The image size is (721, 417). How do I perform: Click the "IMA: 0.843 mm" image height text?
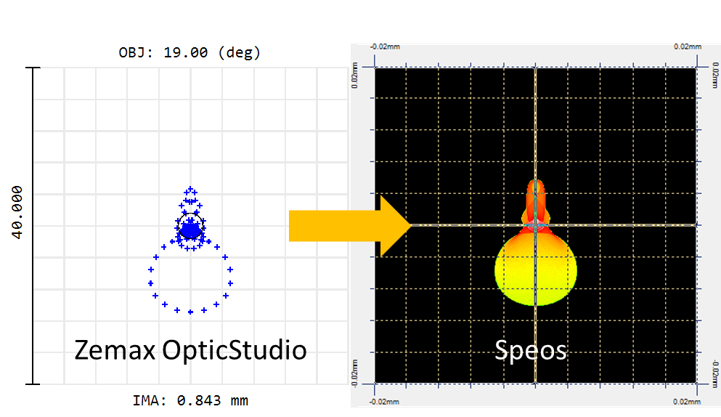click(x=190, y=400)
